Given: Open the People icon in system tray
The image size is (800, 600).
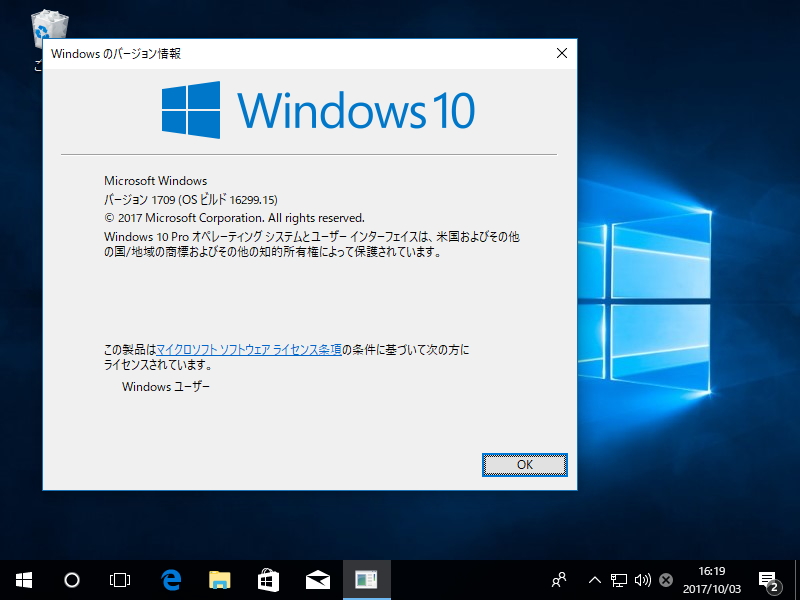Looking at the screenshot, I should click(x=558, y=580).
